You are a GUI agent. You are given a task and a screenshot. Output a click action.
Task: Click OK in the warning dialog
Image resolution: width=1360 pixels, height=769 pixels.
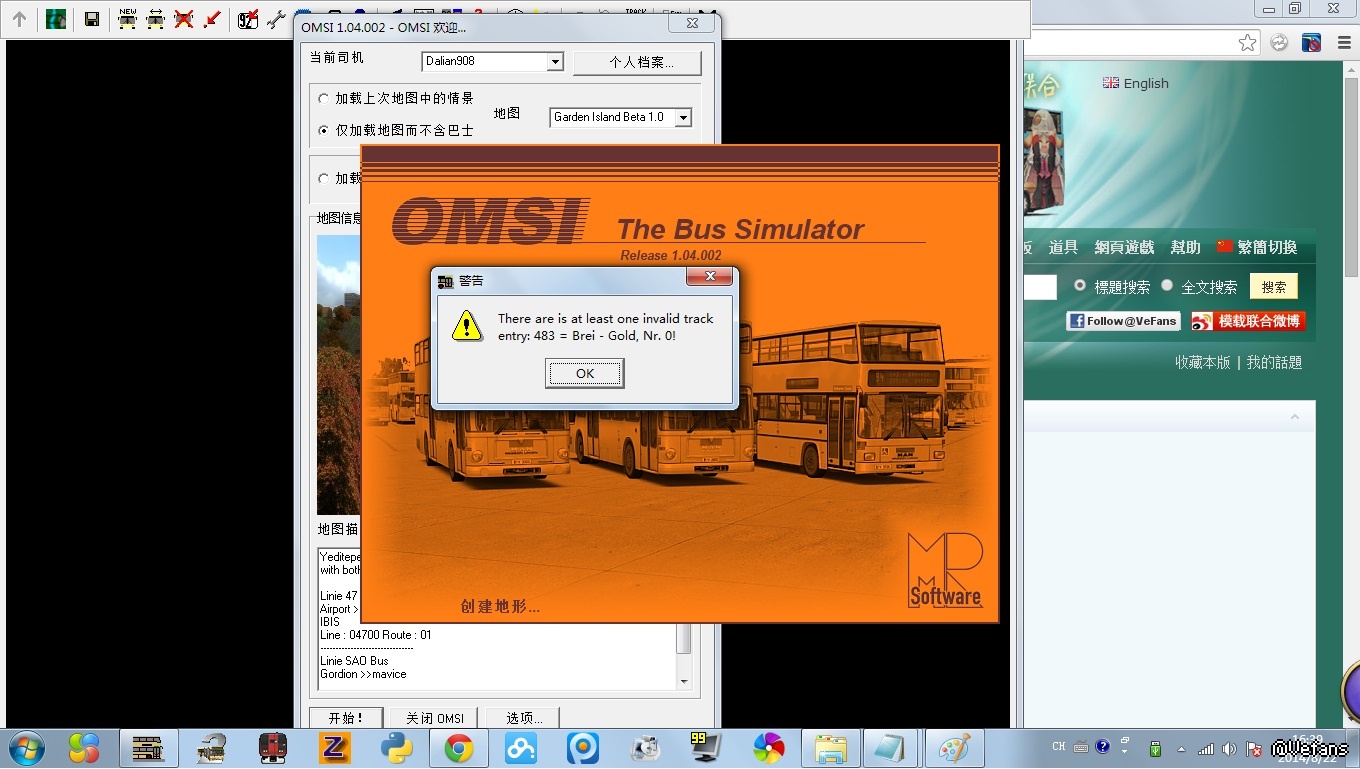585,374
